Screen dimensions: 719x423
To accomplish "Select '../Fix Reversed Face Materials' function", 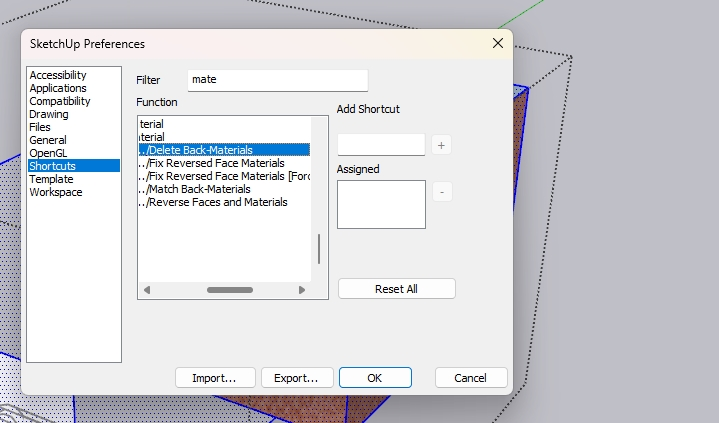I will coord(224,163).
